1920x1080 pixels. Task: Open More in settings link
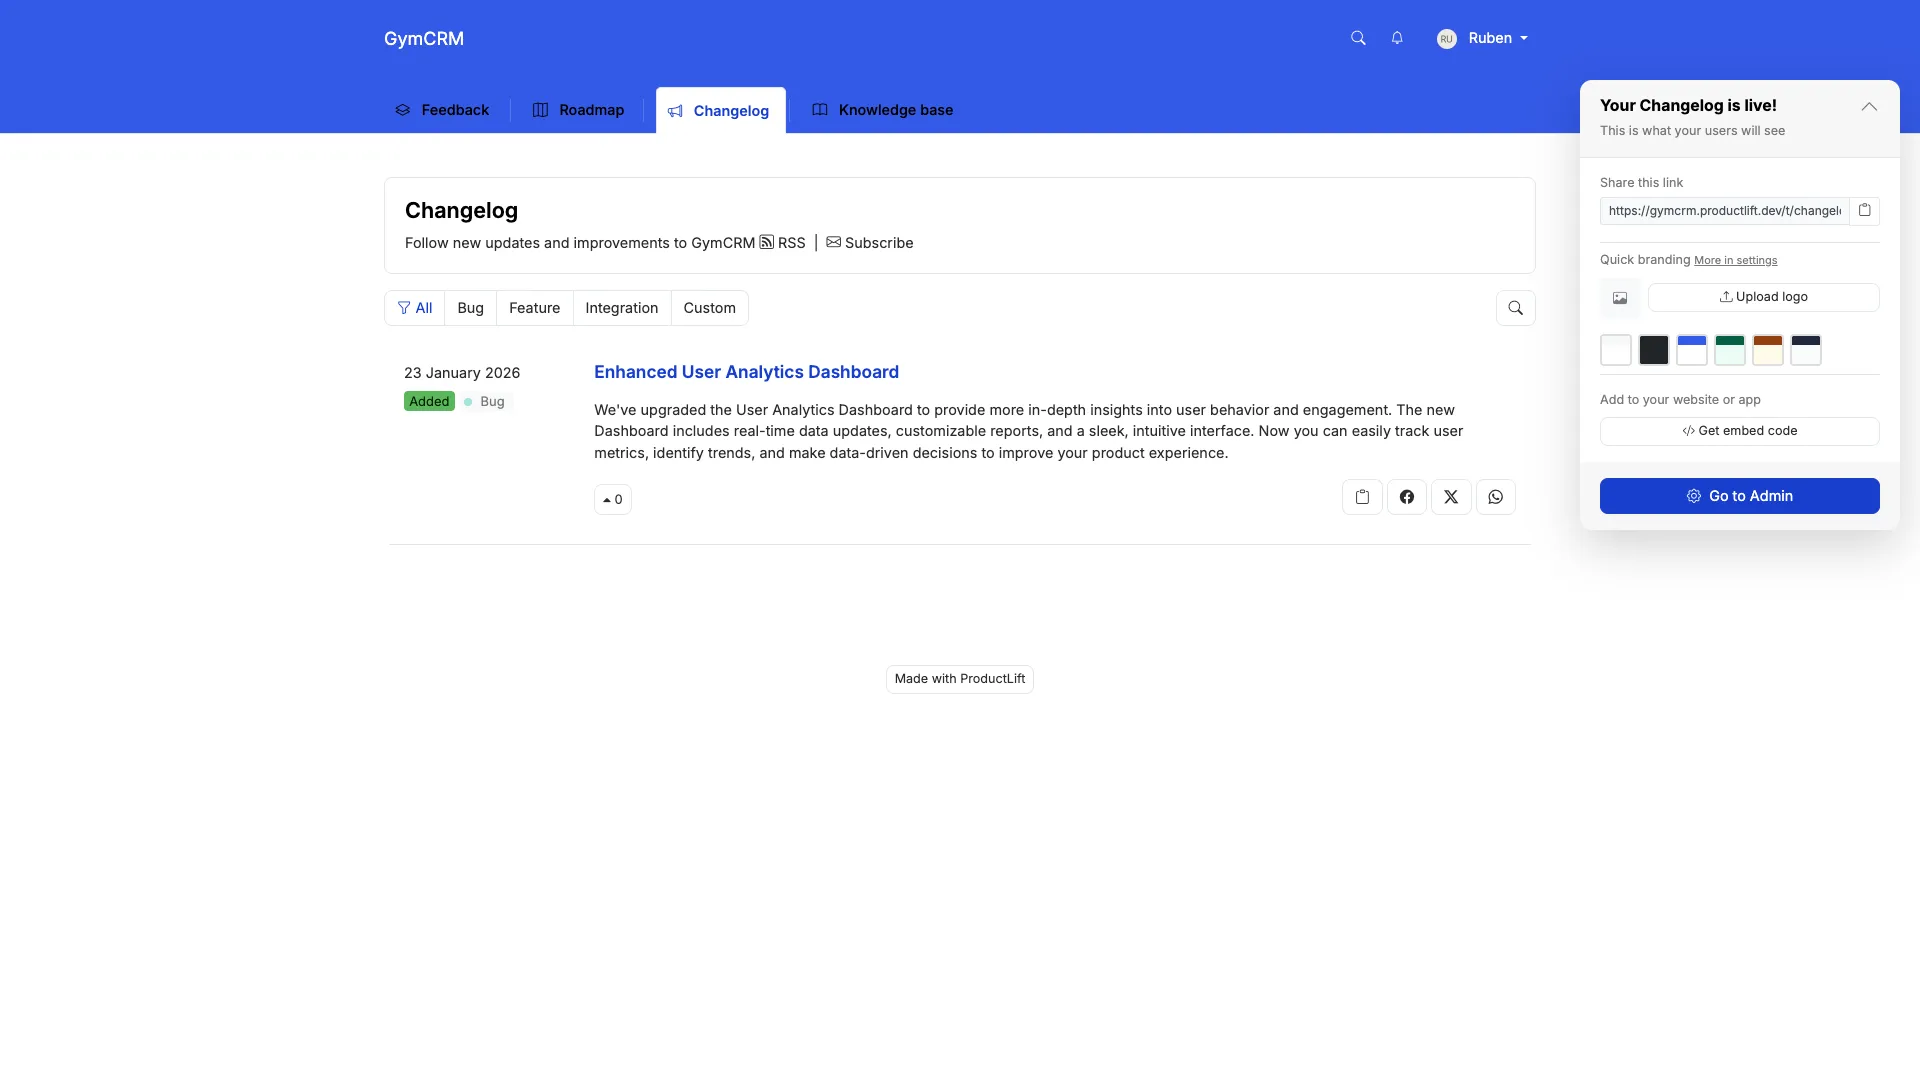click(1736, 259)
